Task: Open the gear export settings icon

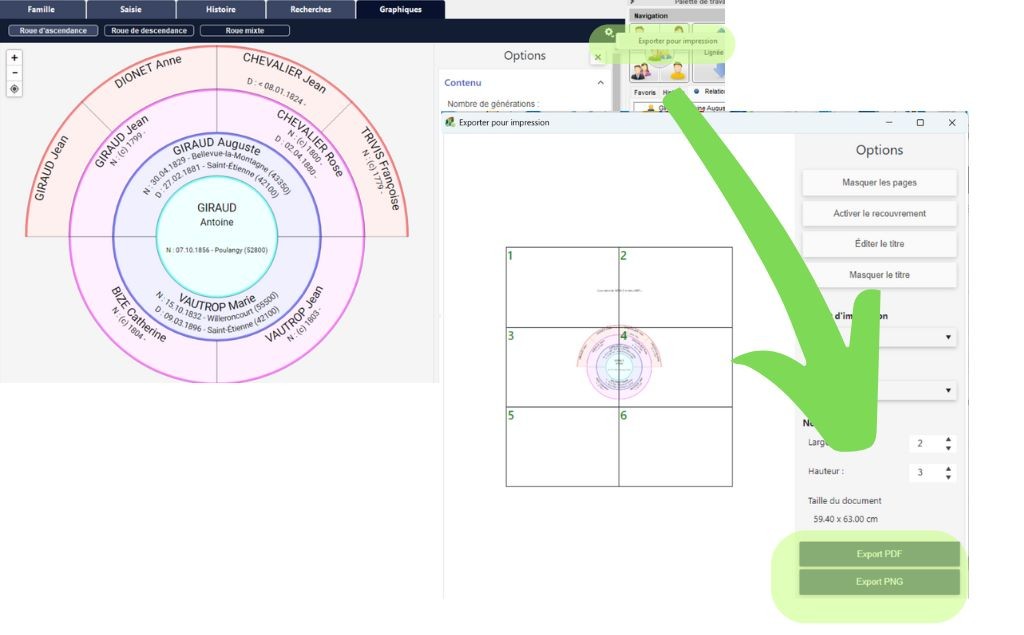Action: tap(609, 32)
